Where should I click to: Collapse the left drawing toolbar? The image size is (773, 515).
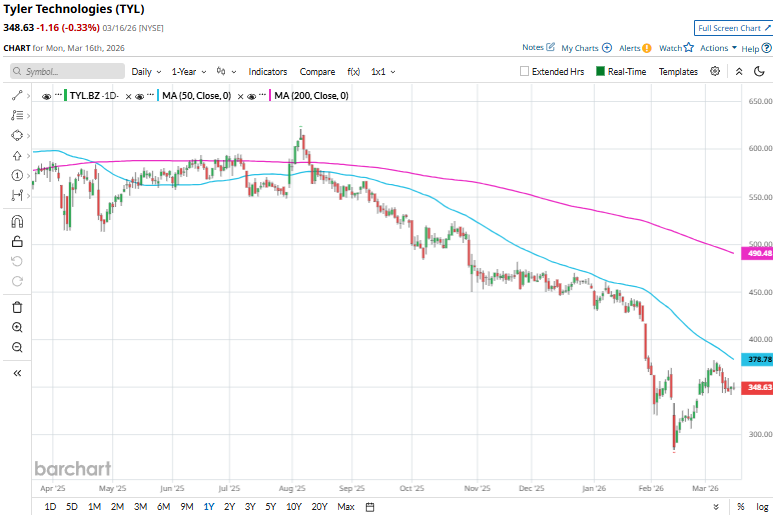click(x=17, y=373)
